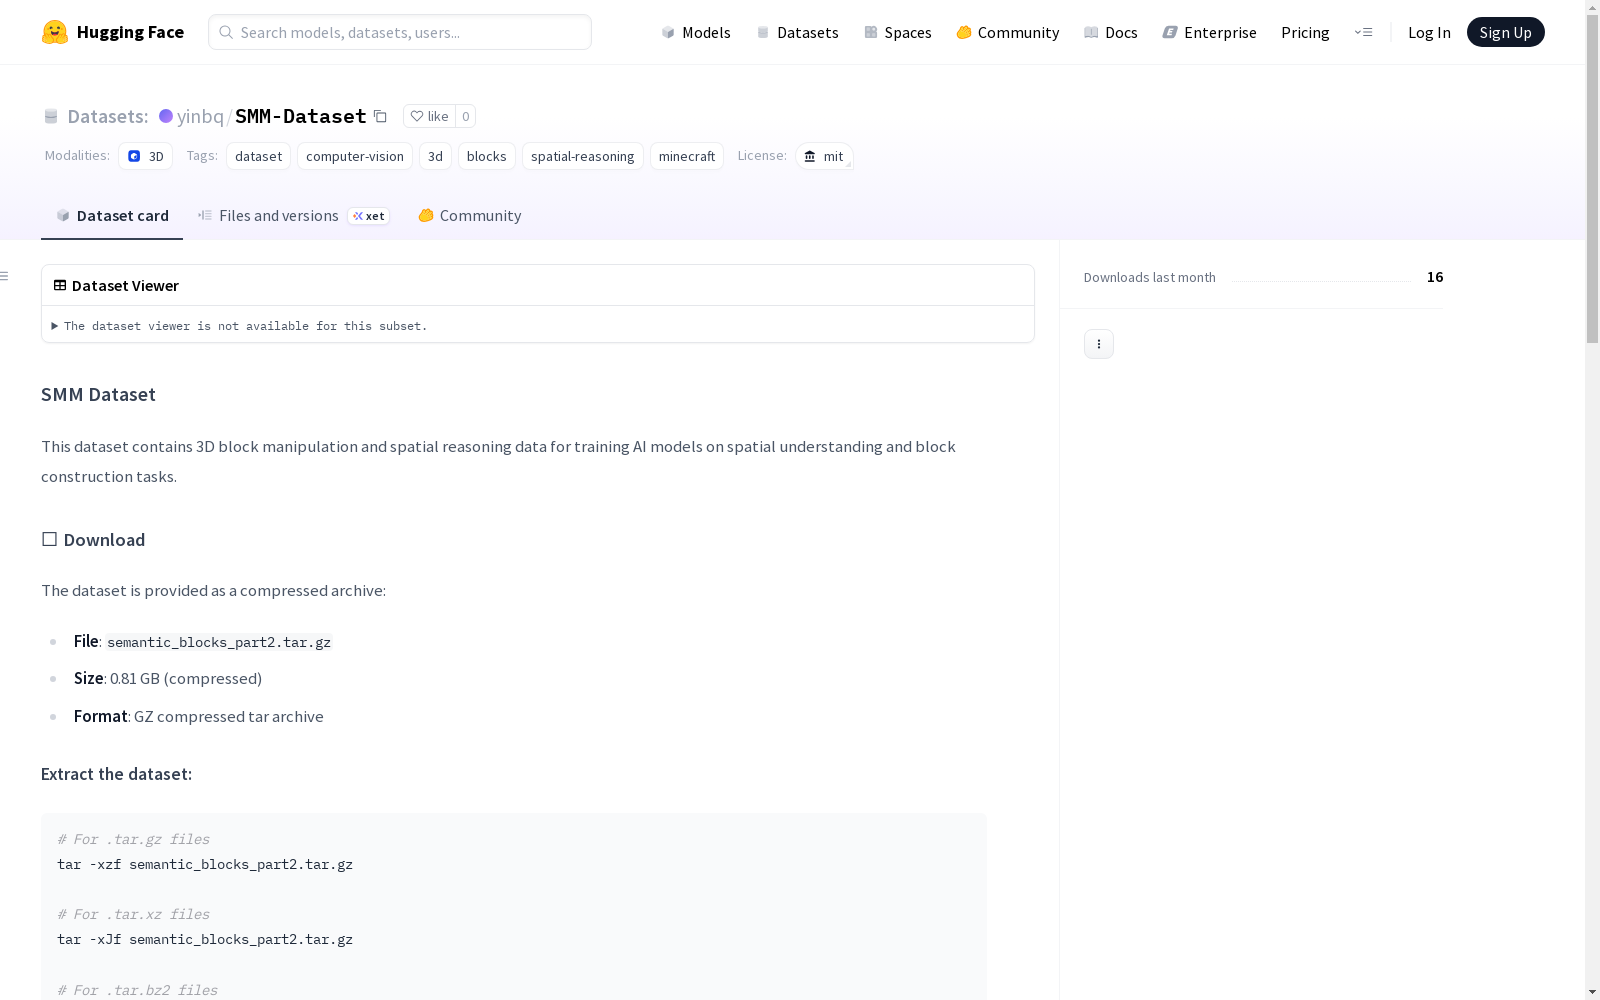Open Docs in the navbar
The height and width of the screenshot is (1000, 1600).
[1111, 32]
